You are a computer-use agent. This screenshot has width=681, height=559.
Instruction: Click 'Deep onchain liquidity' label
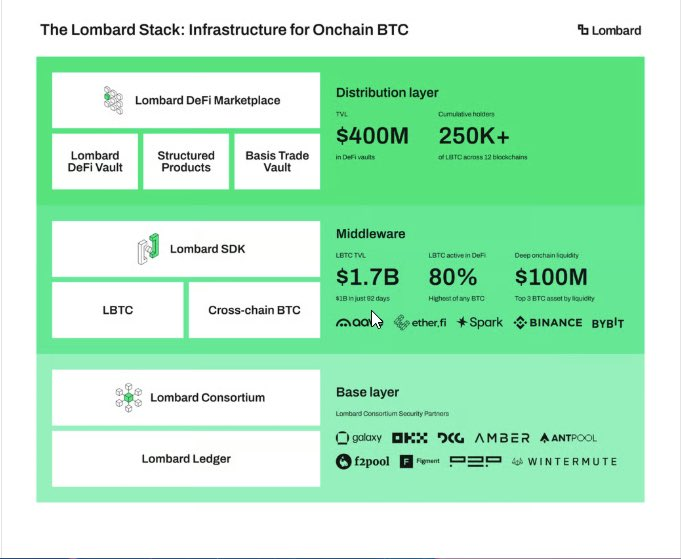click(x=547, y=255)
